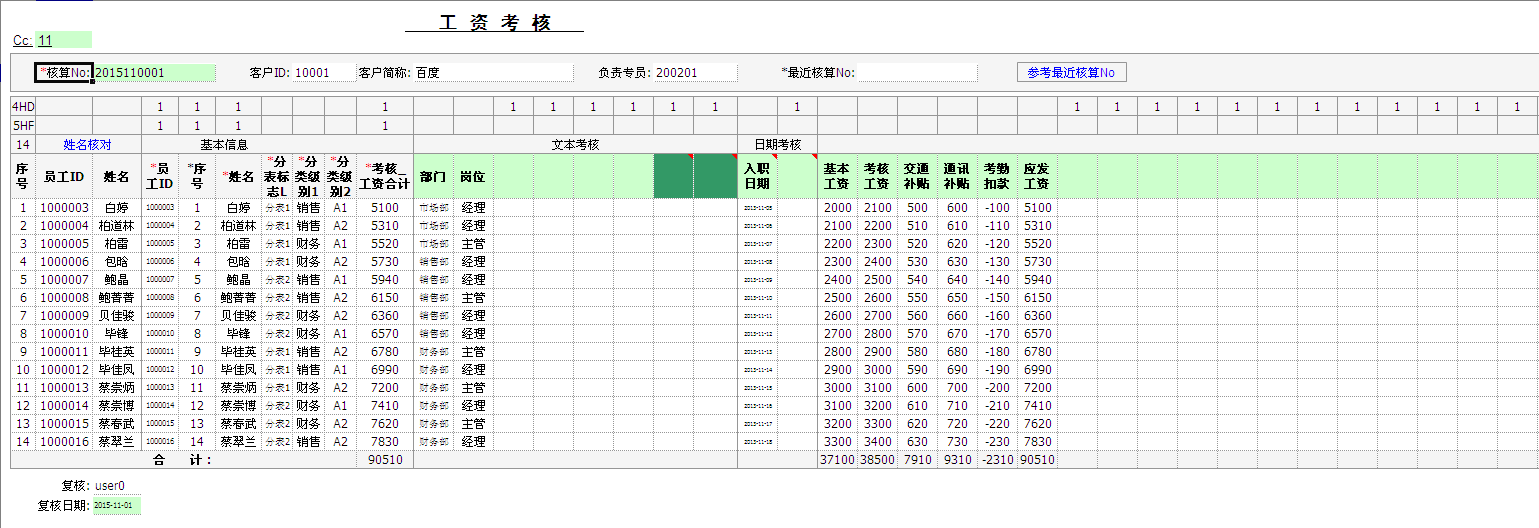Select the name cell 蔡翠兰 in 姓名 column
This screenshot has height=528, width=1539.
pyautogui.click(x=116, y=442)
